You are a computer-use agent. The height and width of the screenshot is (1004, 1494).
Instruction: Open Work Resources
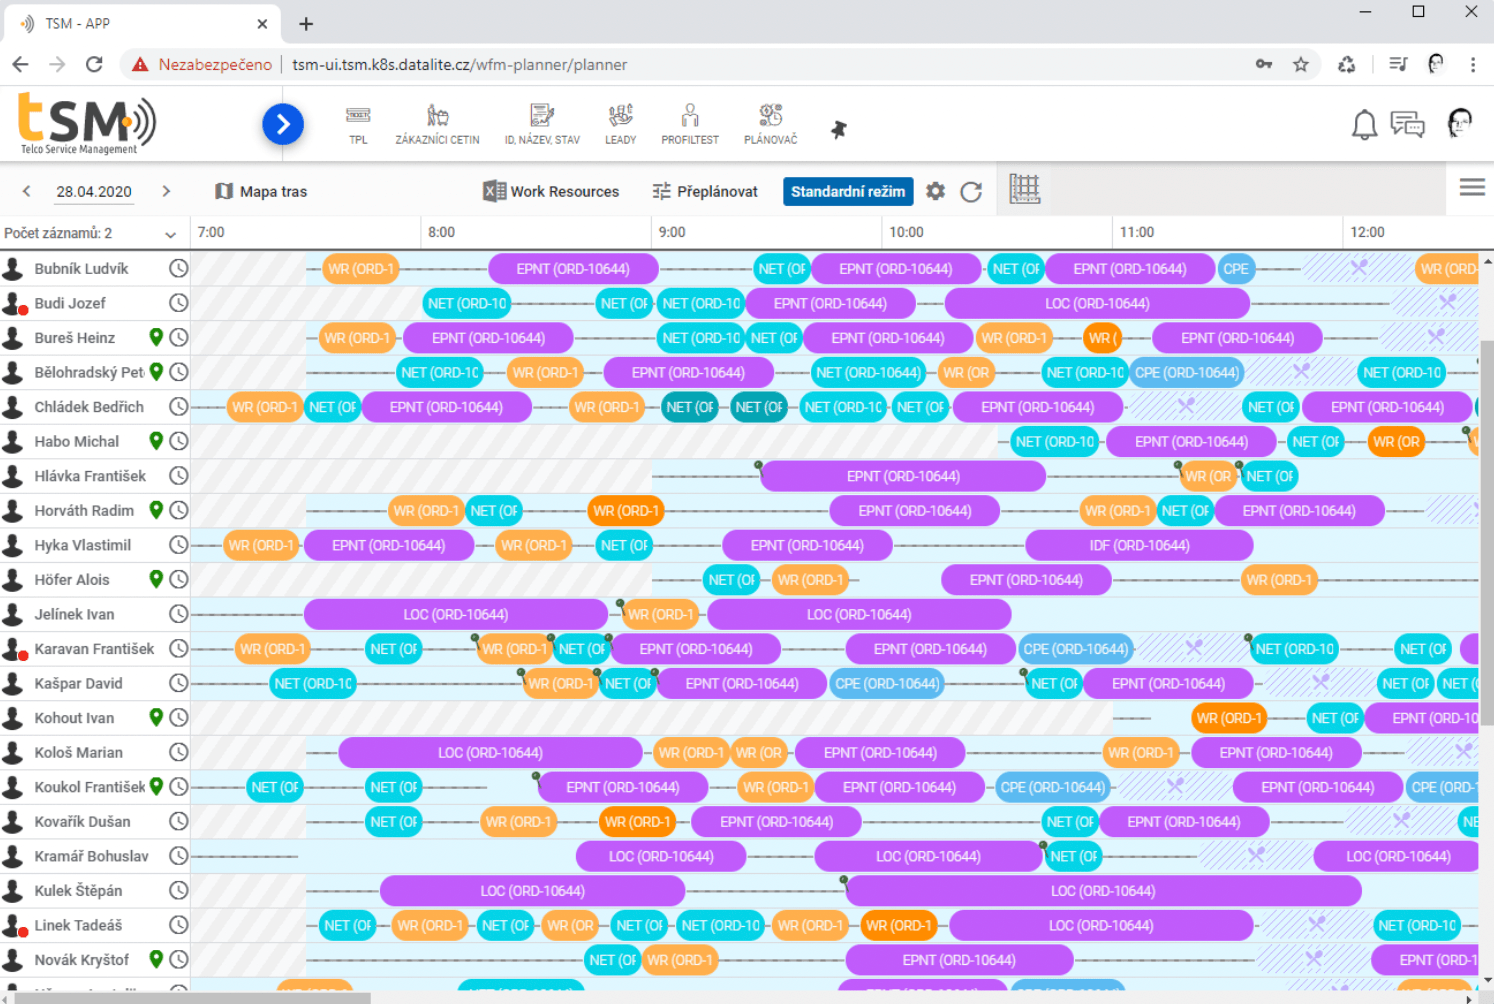(551, 191)
